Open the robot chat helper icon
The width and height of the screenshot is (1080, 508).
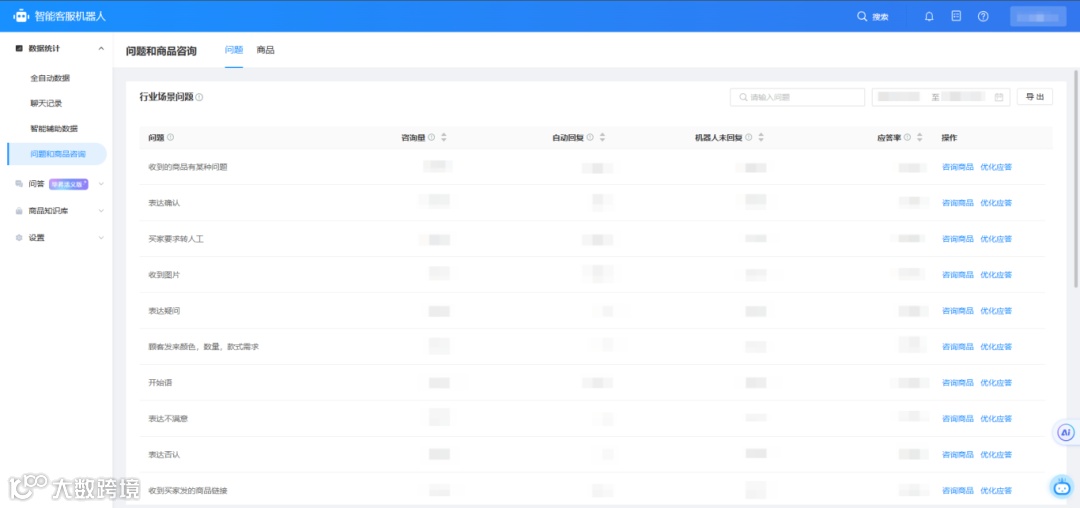tap(1061, 486)
